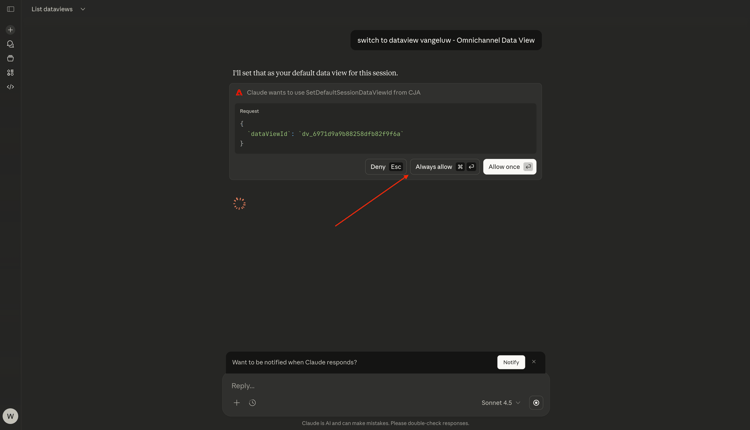Open the Projects icon in sidebar
Screen dimensions: 750x430
11,58
